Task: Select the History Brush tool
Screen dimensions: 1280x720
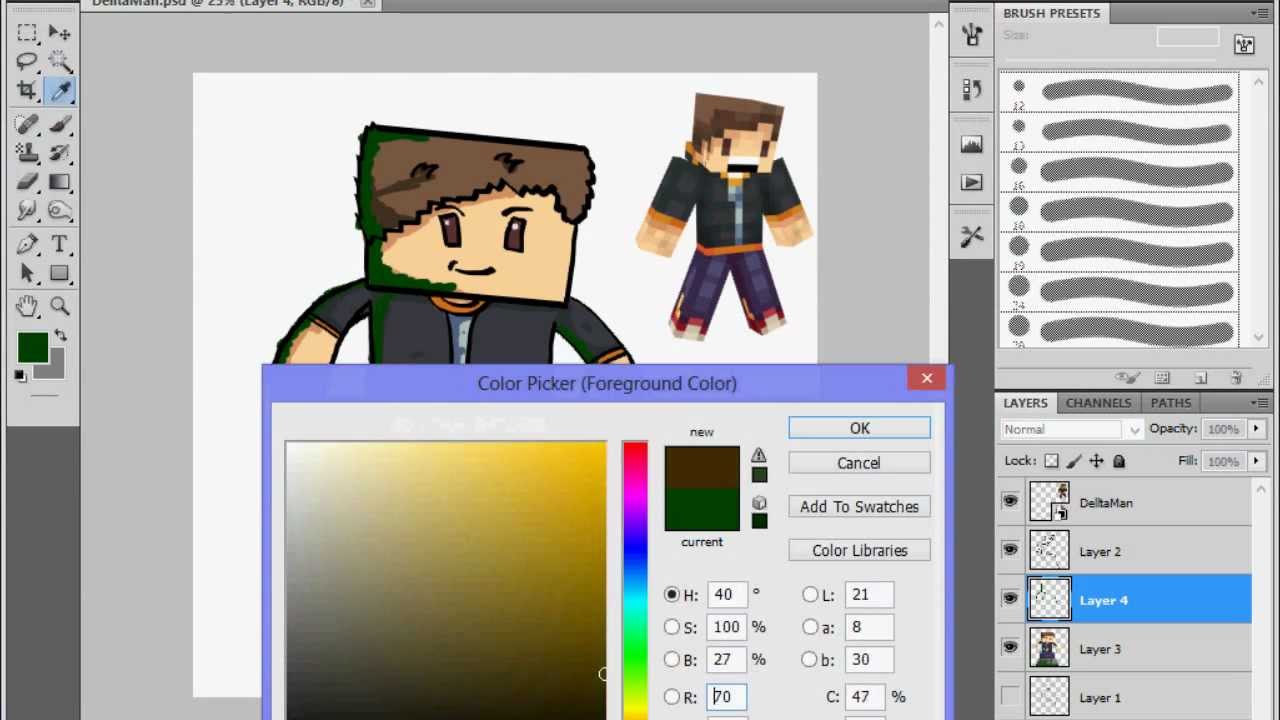Action: [59, 153]
